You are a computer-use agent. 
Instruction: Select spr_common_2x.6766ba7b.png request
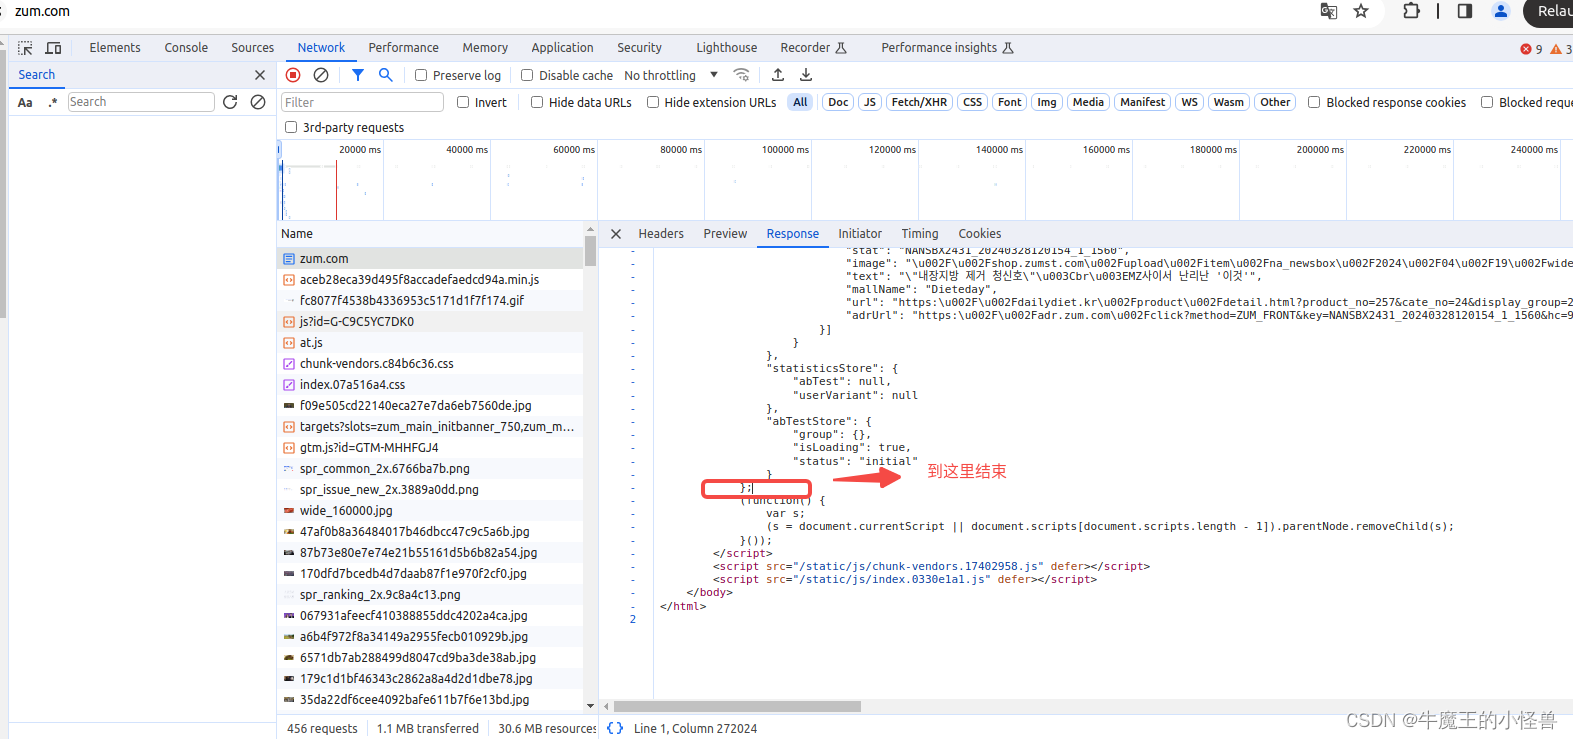tap(430, 468)
